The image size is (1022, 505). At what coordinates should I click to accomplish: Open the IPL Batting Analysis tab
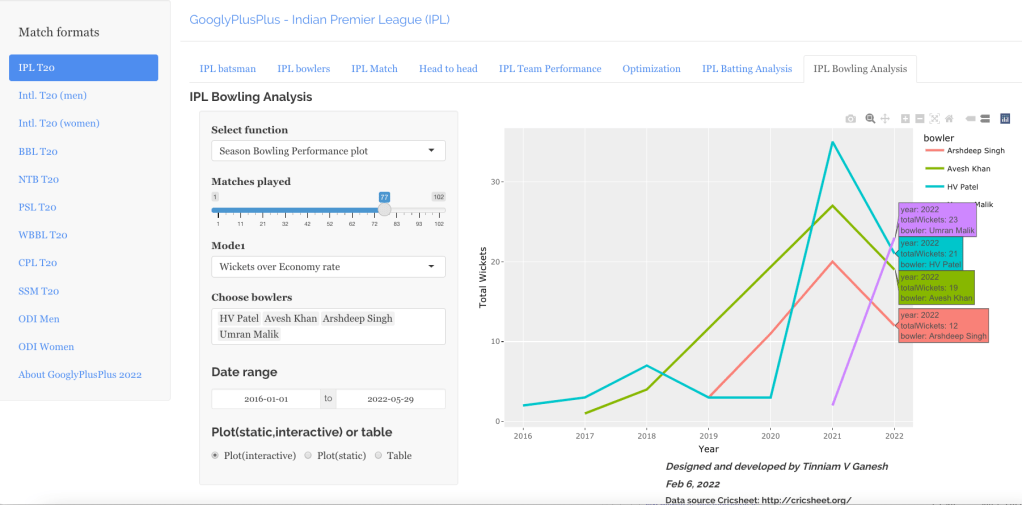click(x=746, y=69)
